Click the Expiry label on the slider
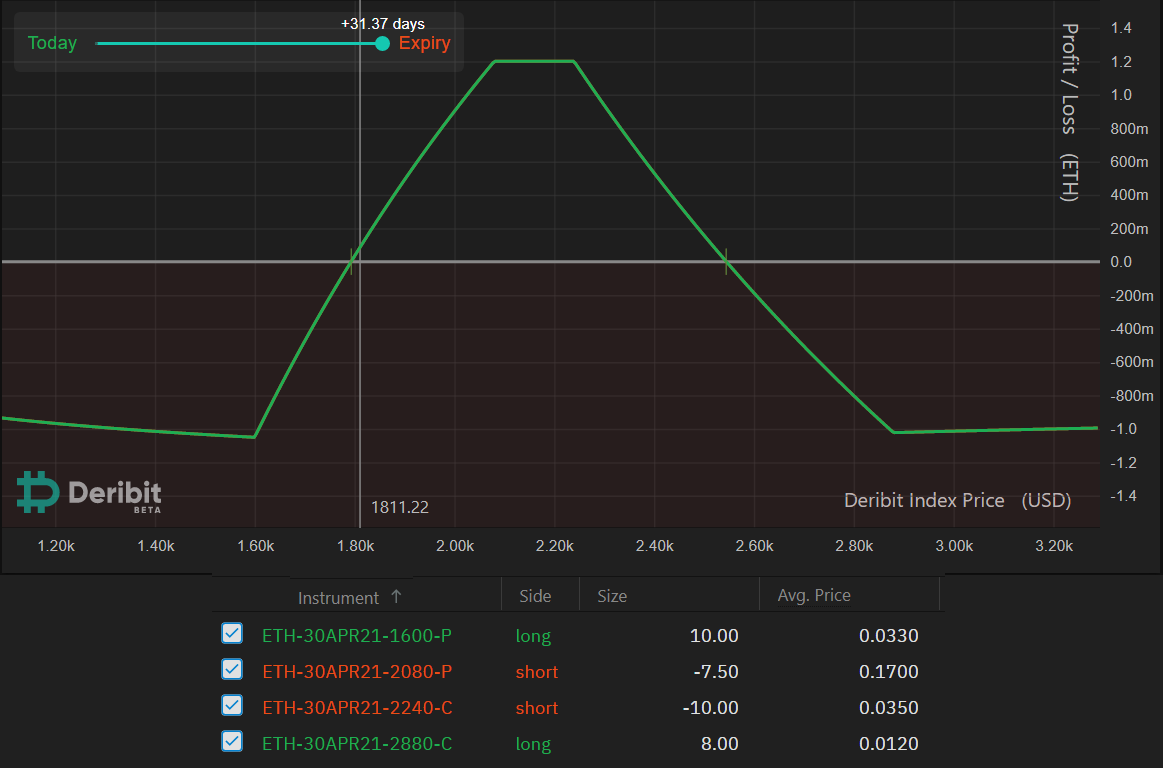Image resolution: width=1163 pixels, height=768 pixels. click(x=424, y=43)
